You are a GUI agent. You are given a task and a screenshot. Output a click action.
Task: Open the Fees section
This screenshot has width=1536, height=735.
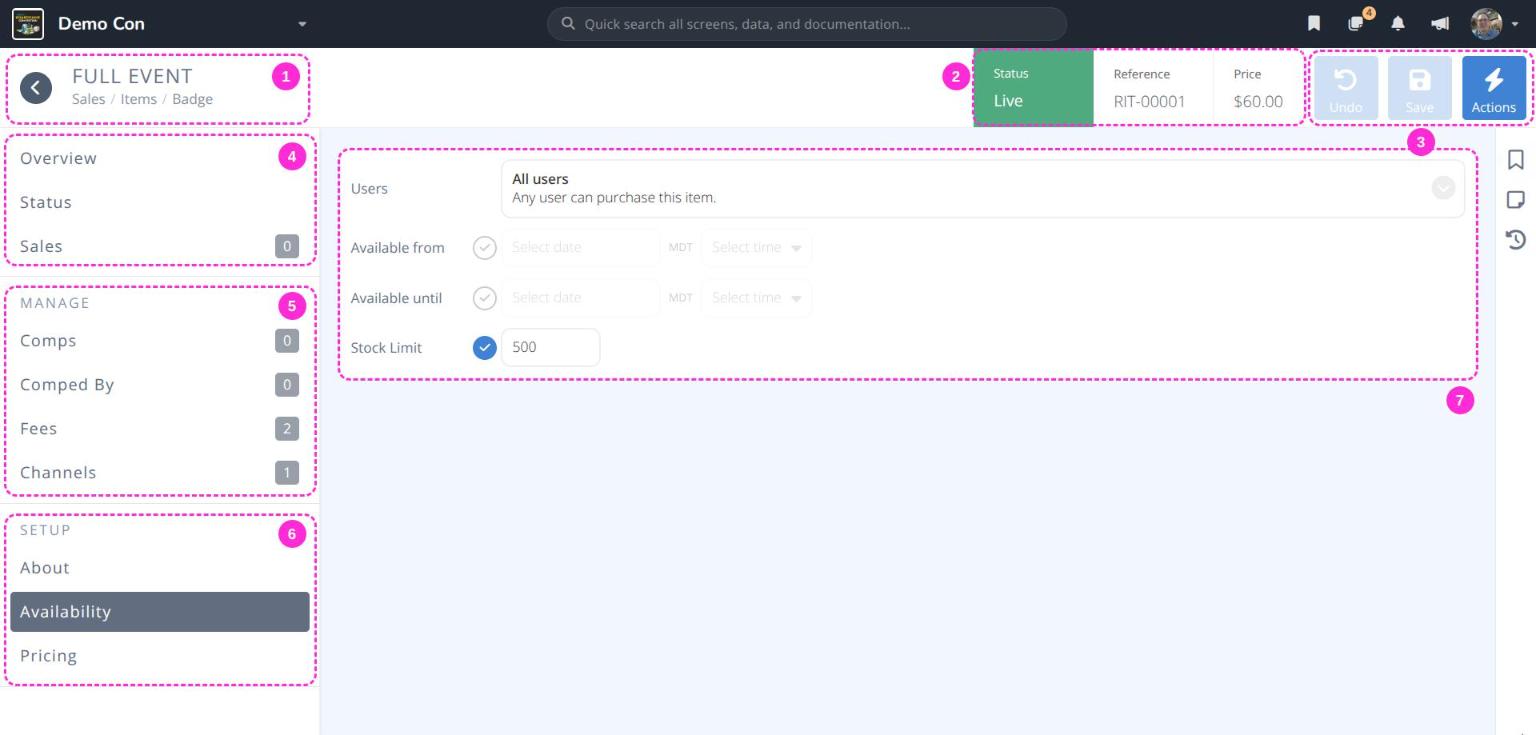coord(160,428)
